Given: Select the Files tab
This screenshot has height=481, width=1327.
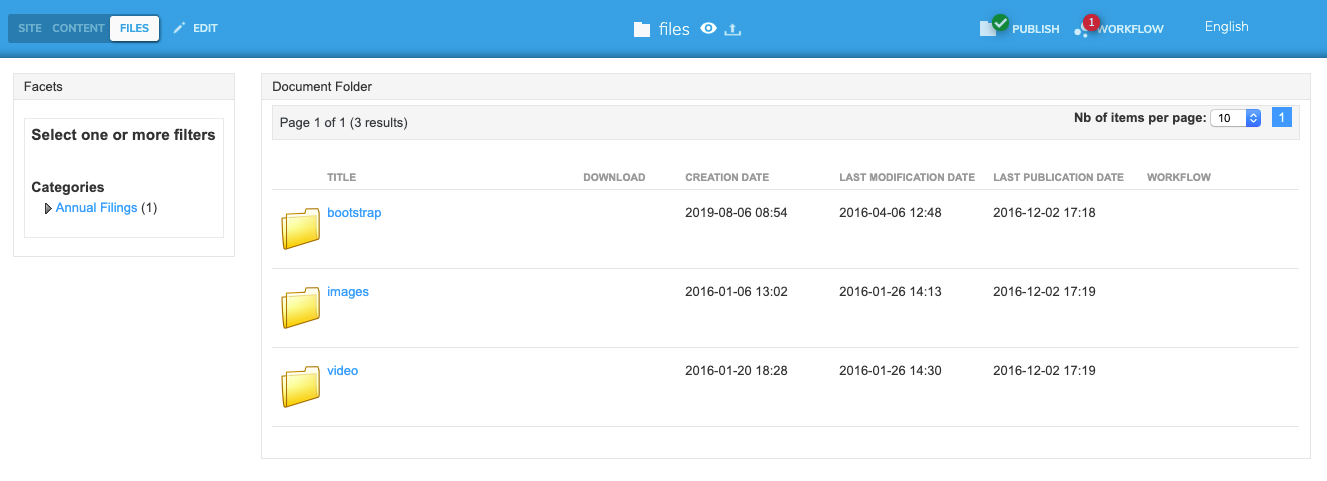Looking at the screenshot, I should click(x=134, y=28).
